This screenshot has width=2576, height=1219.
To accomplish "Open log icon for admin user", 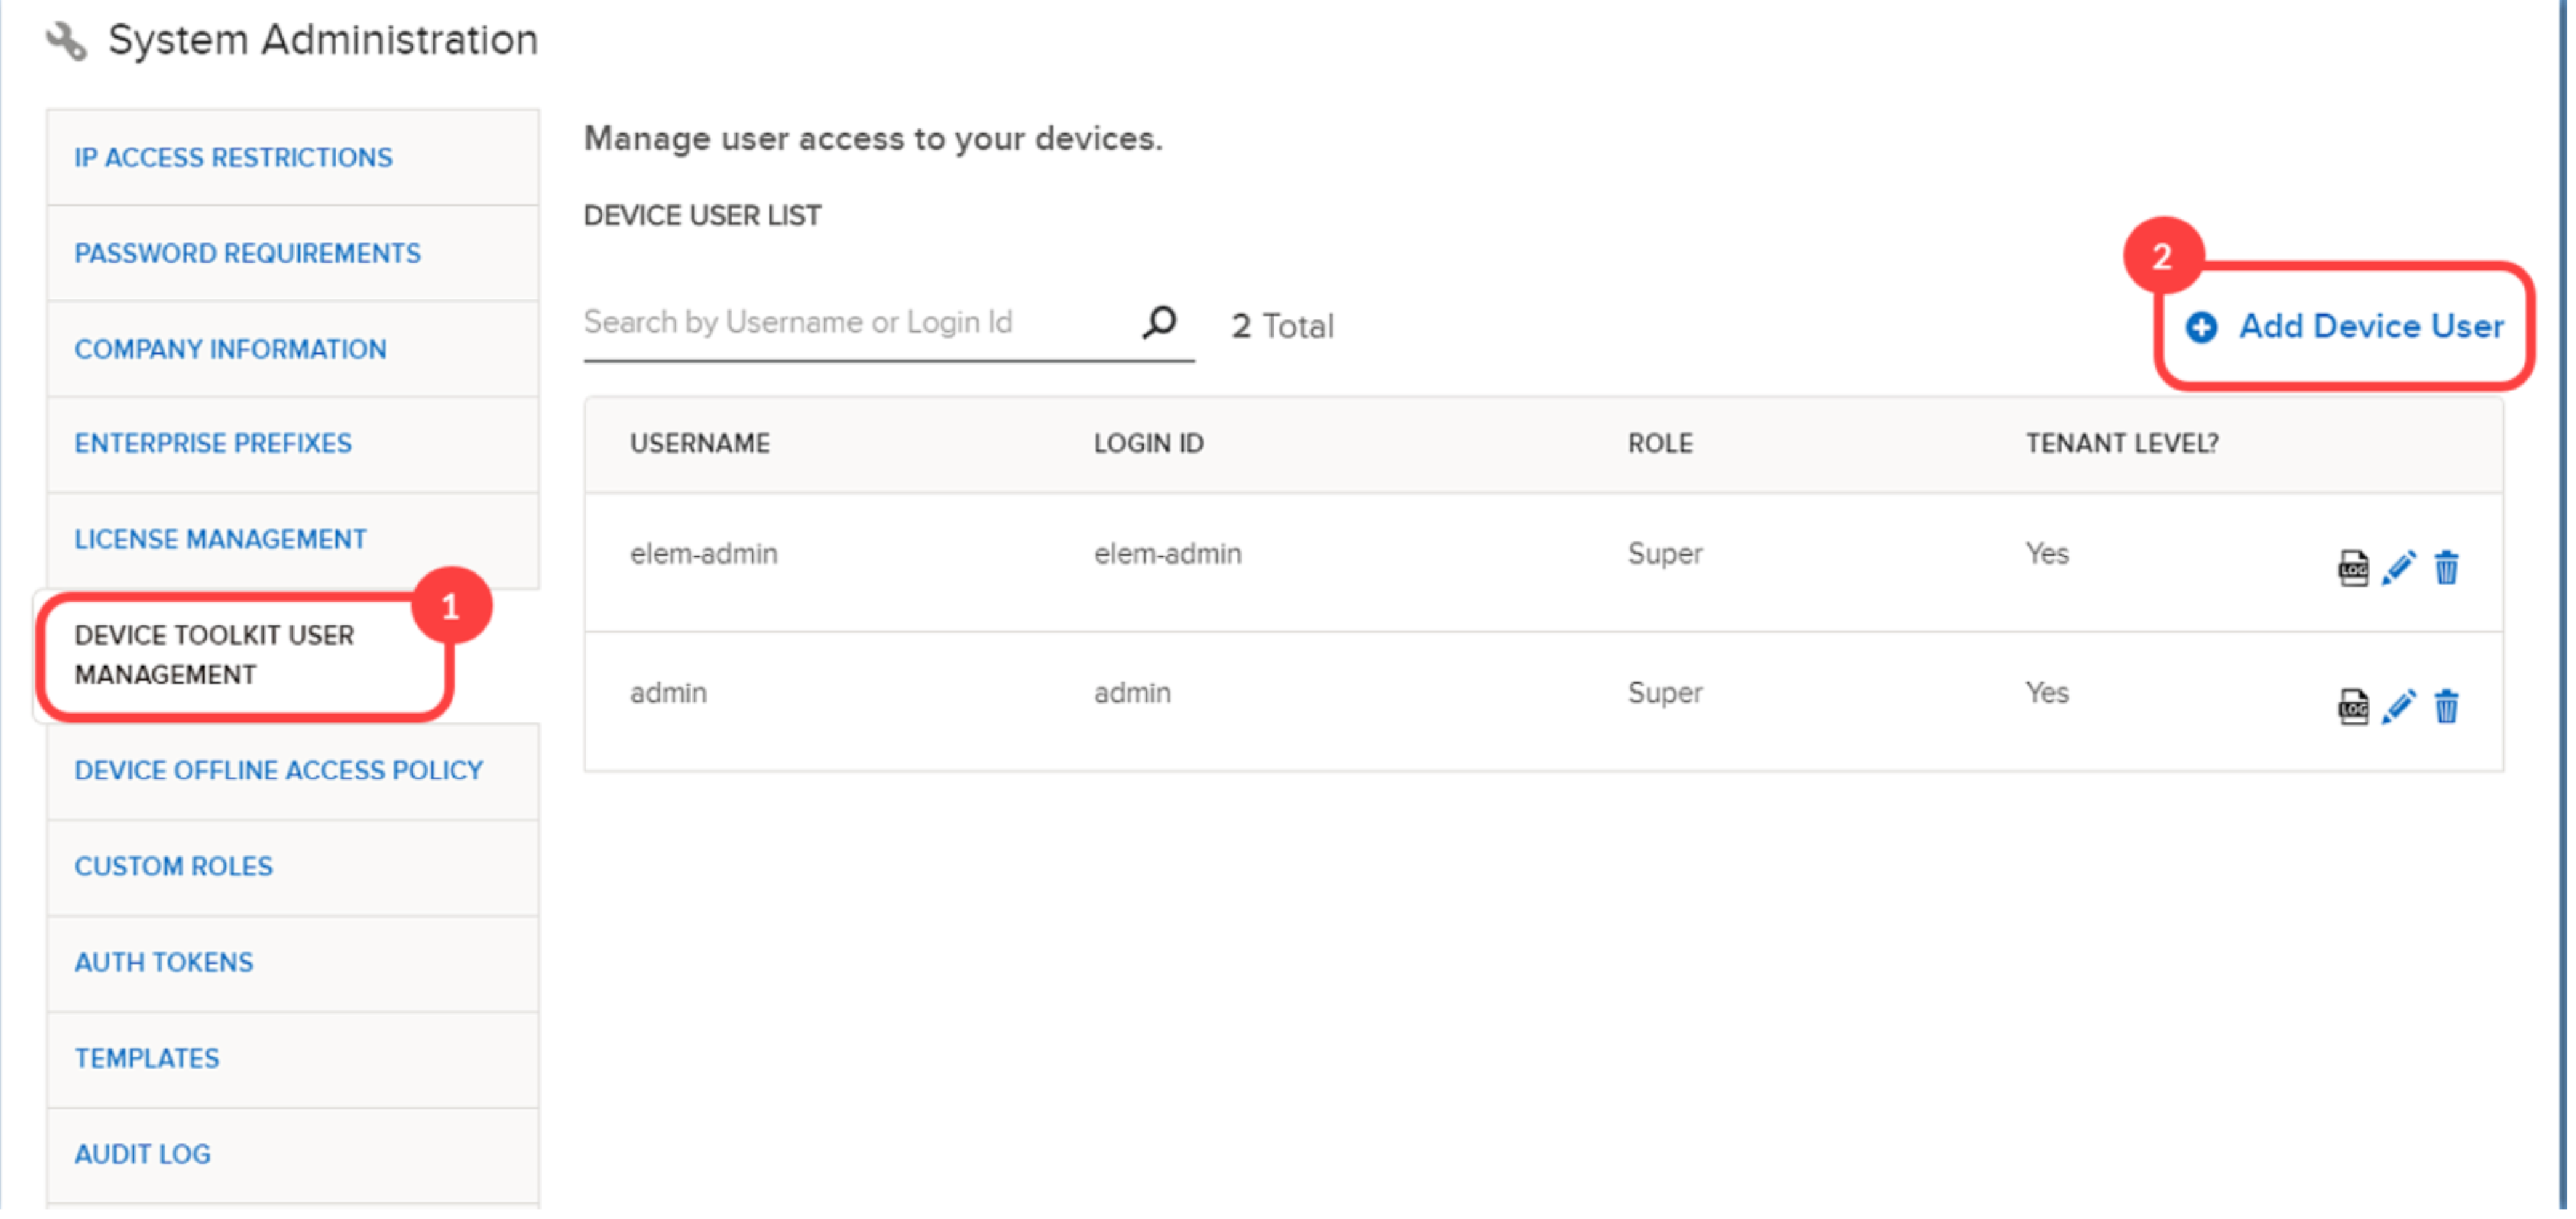I will (x=2352, y=707).
